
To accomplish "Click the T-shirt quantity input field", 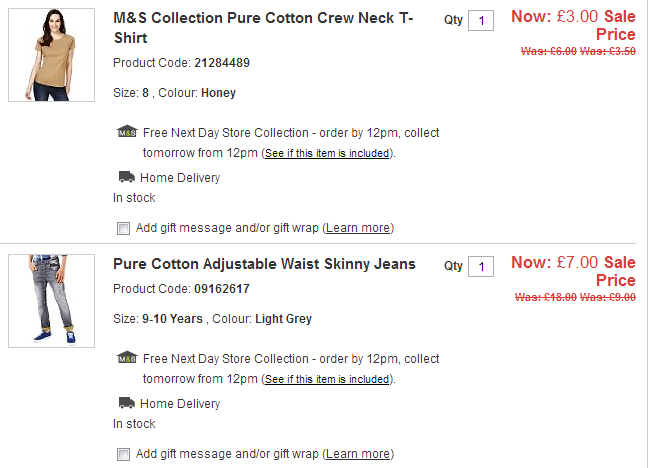I will tap(481, 21).
